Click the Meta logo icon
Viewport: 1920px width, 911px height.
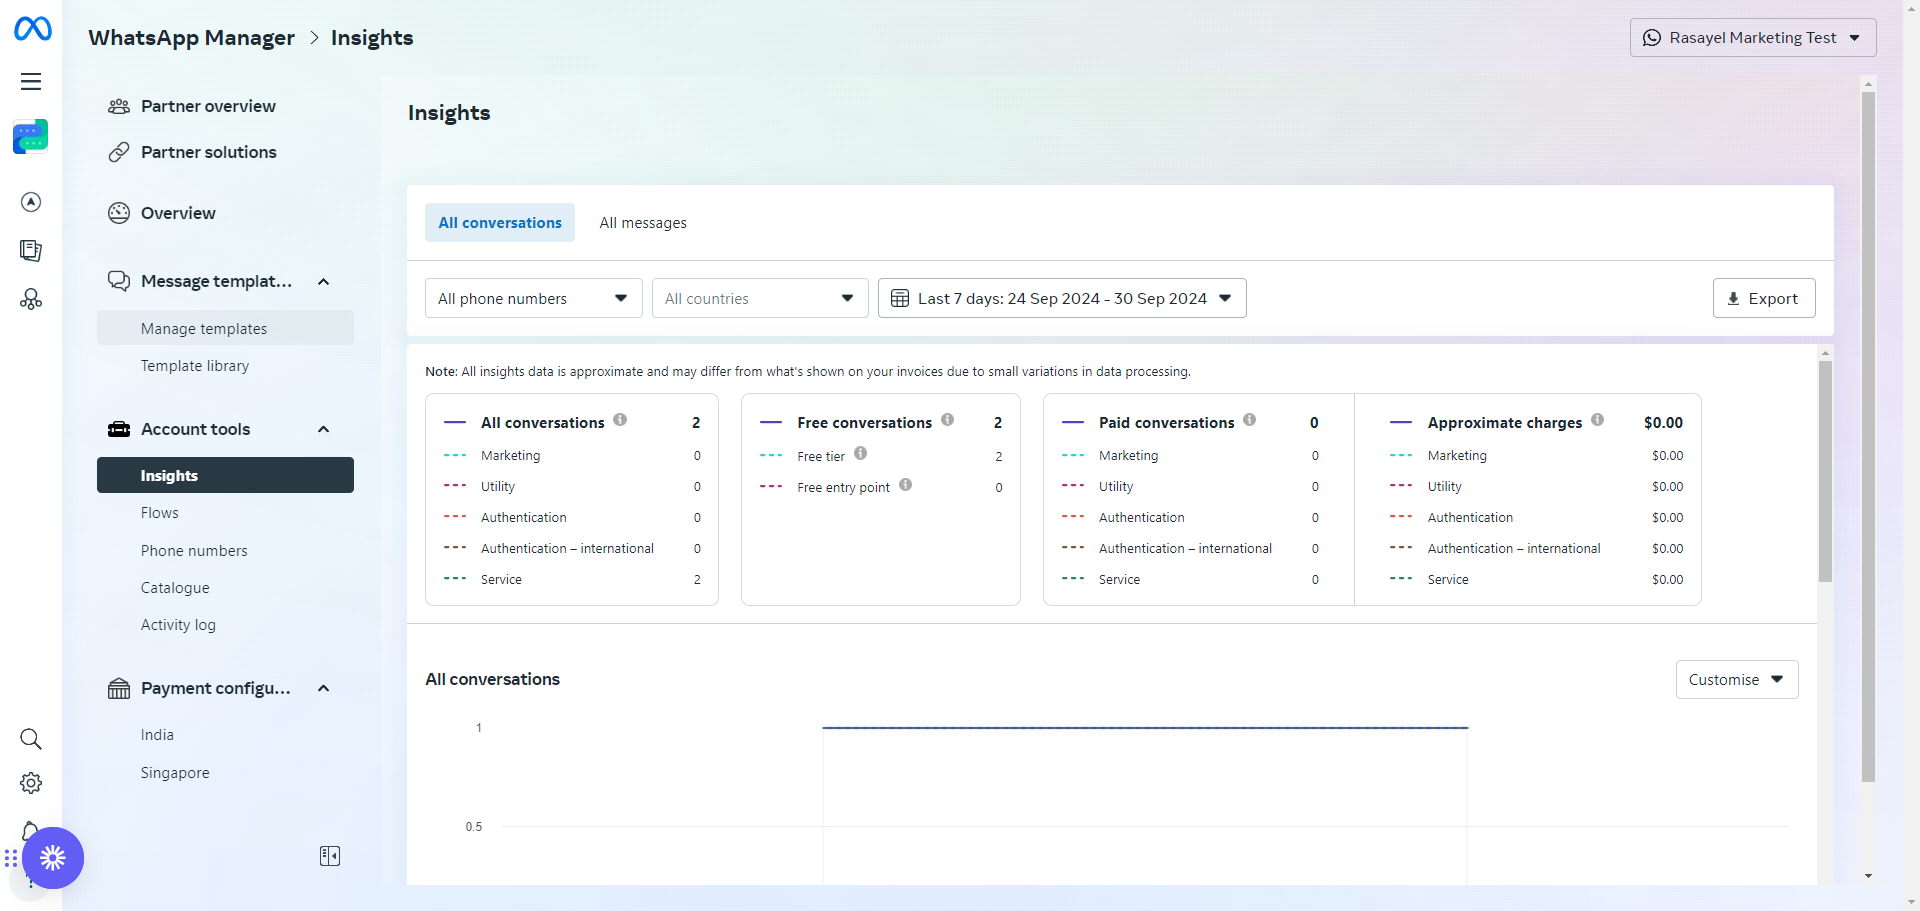32,29
